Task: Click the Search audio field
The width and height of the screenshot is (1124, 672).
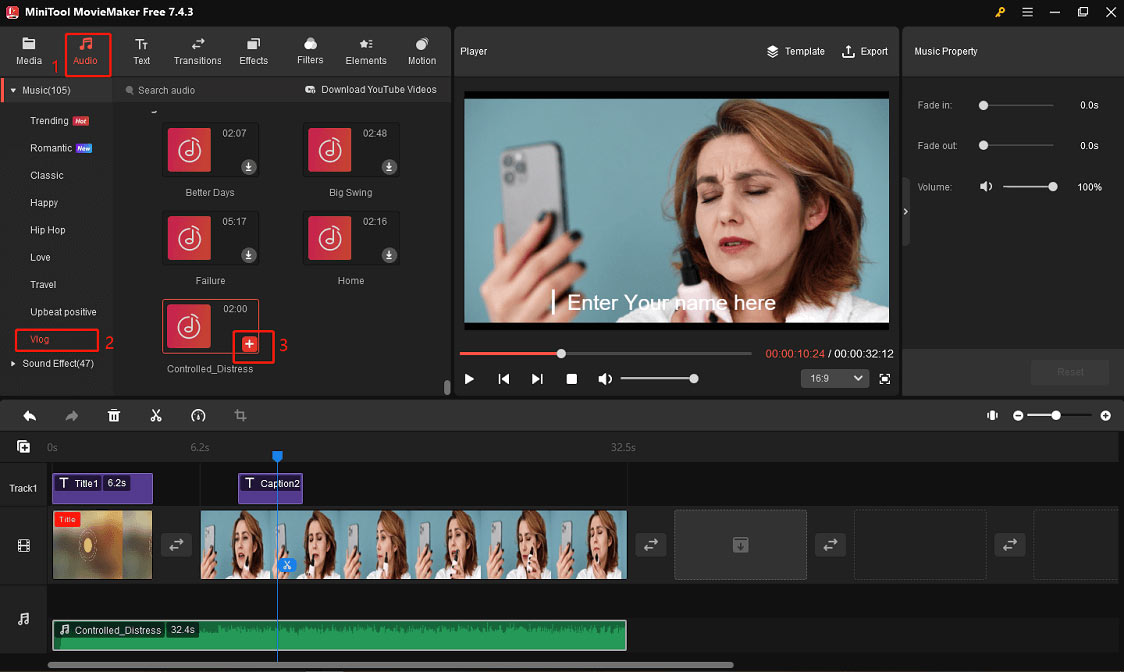Action: tap(208, 90)
